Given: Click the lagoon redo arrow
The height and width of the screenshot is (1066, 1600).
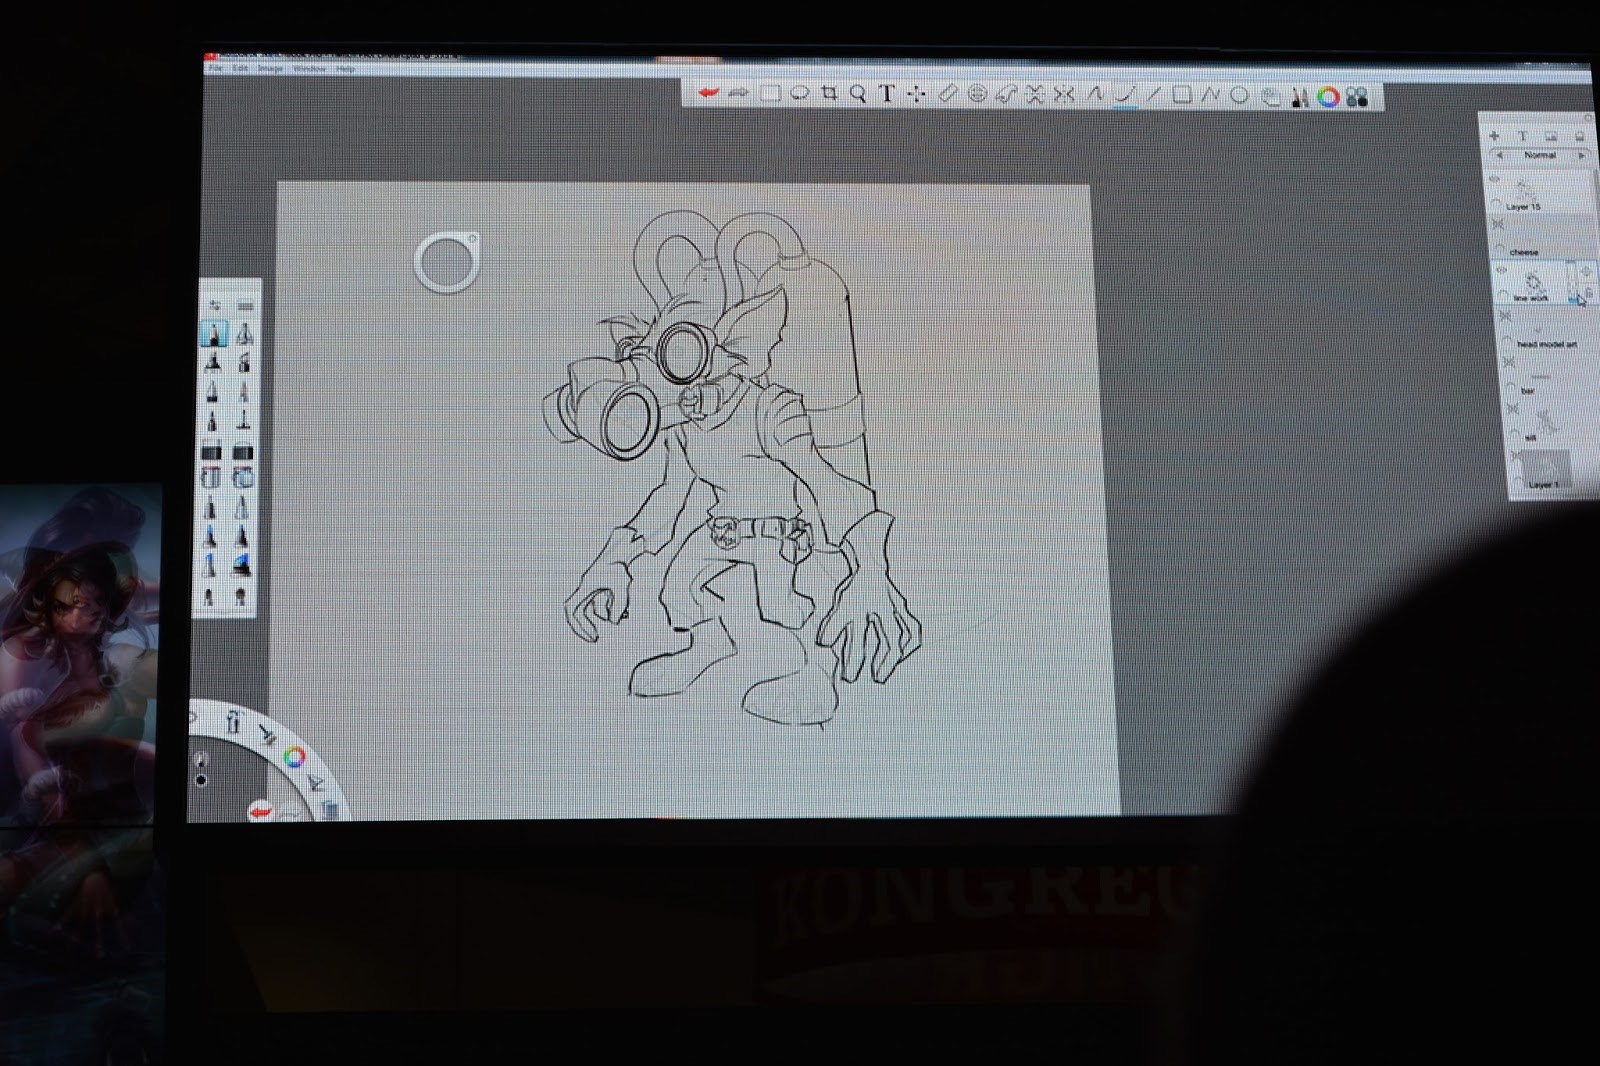Looking at the screenshot, I should (x=291, y=812).
